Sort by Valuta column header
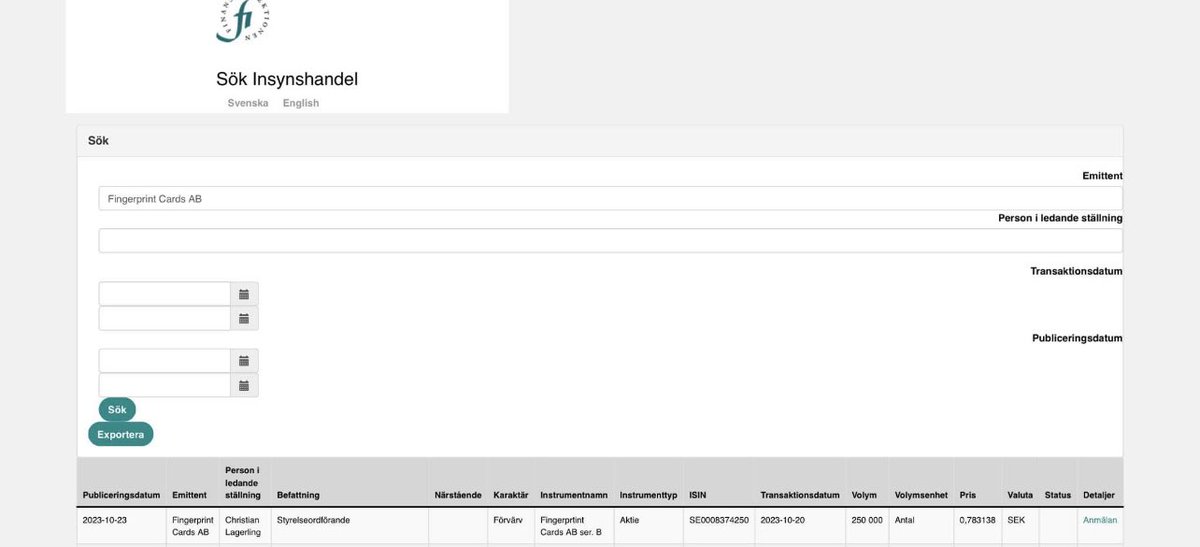 point(1020,495)
